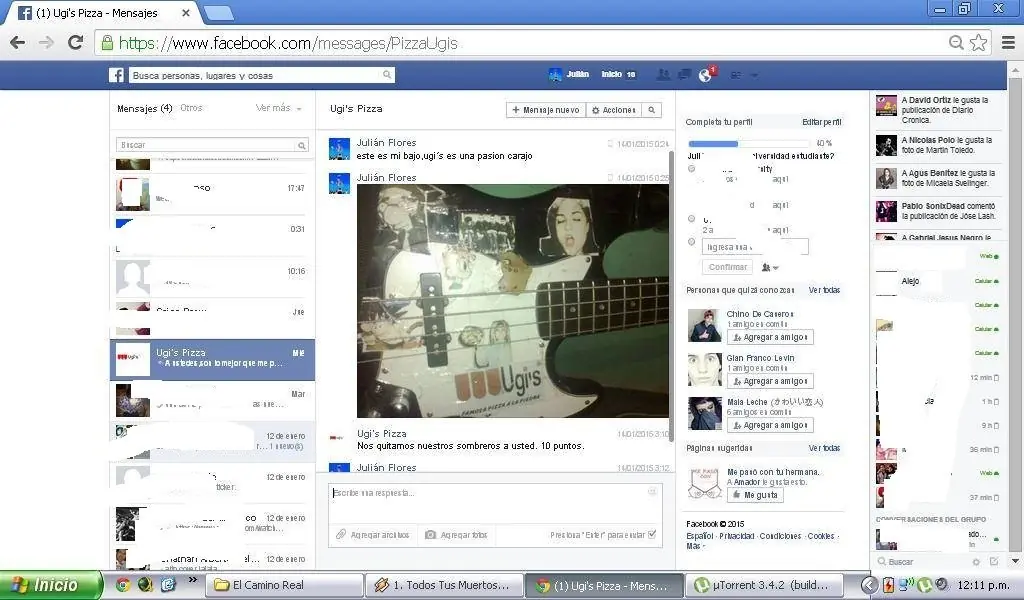Click the uTorrent icon in the system tray

coord(925,585)
